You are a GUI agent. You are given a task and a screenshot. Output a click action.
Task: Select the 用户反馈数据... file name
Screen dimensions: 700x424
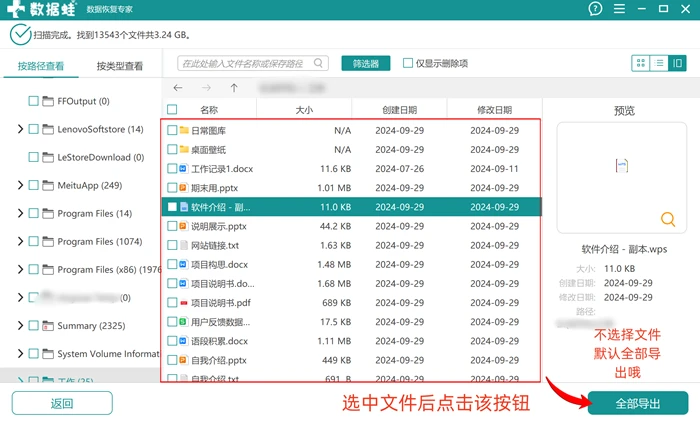[221, 322]
